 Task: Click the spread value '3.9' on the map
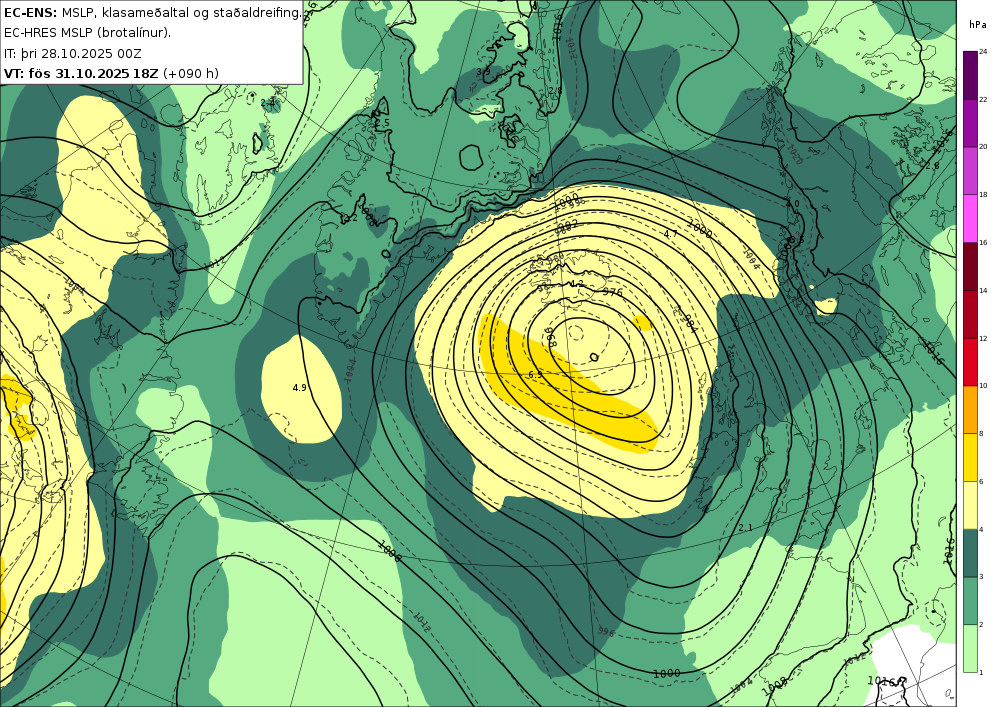483,71
